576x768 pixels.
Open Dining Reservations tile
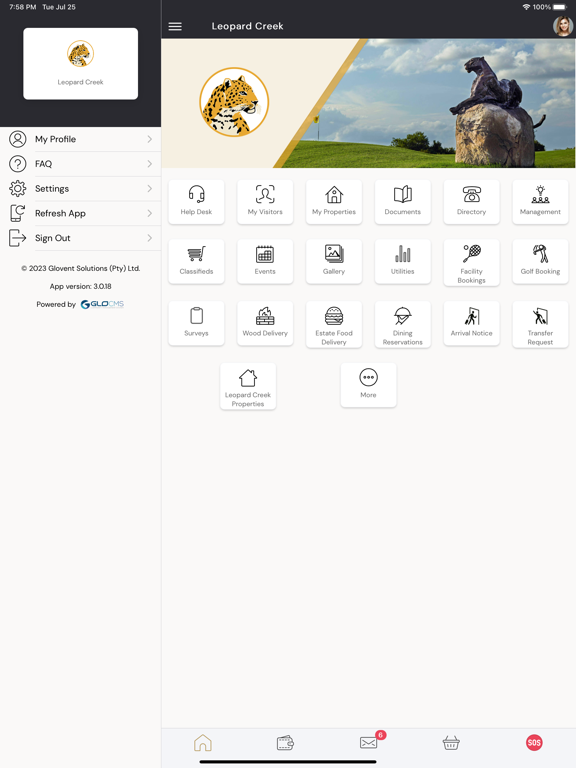pos(403,324)
